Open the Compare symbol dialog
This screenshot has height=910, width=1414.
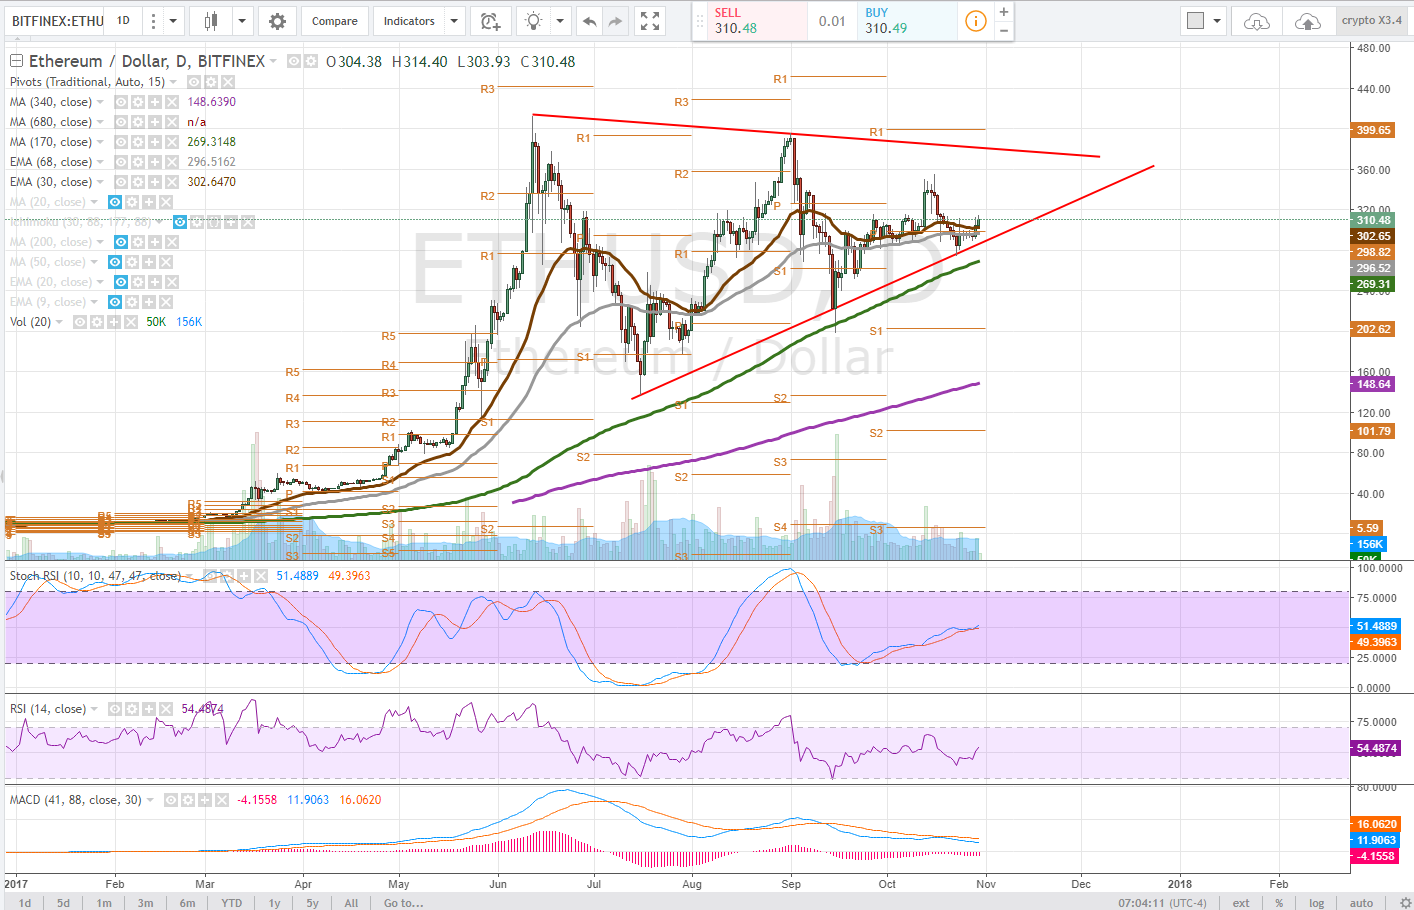[334, 21]
